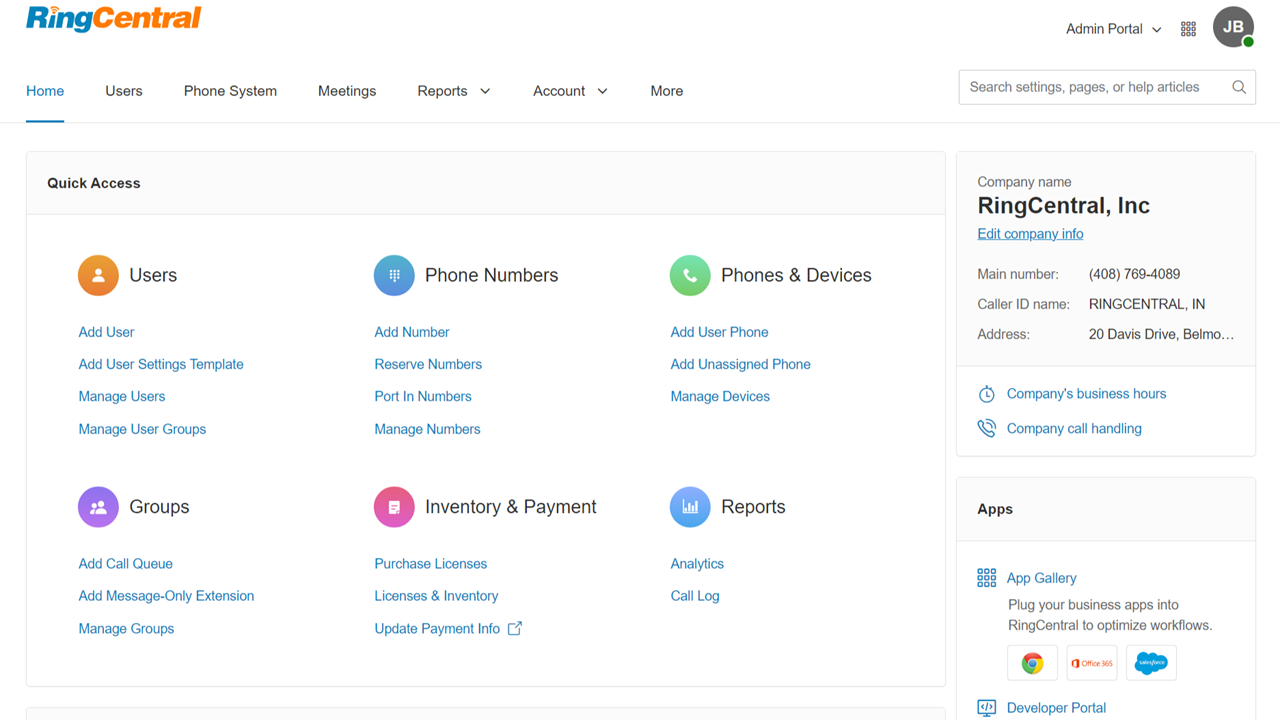Open Company's business hours link

(1086, 394)
